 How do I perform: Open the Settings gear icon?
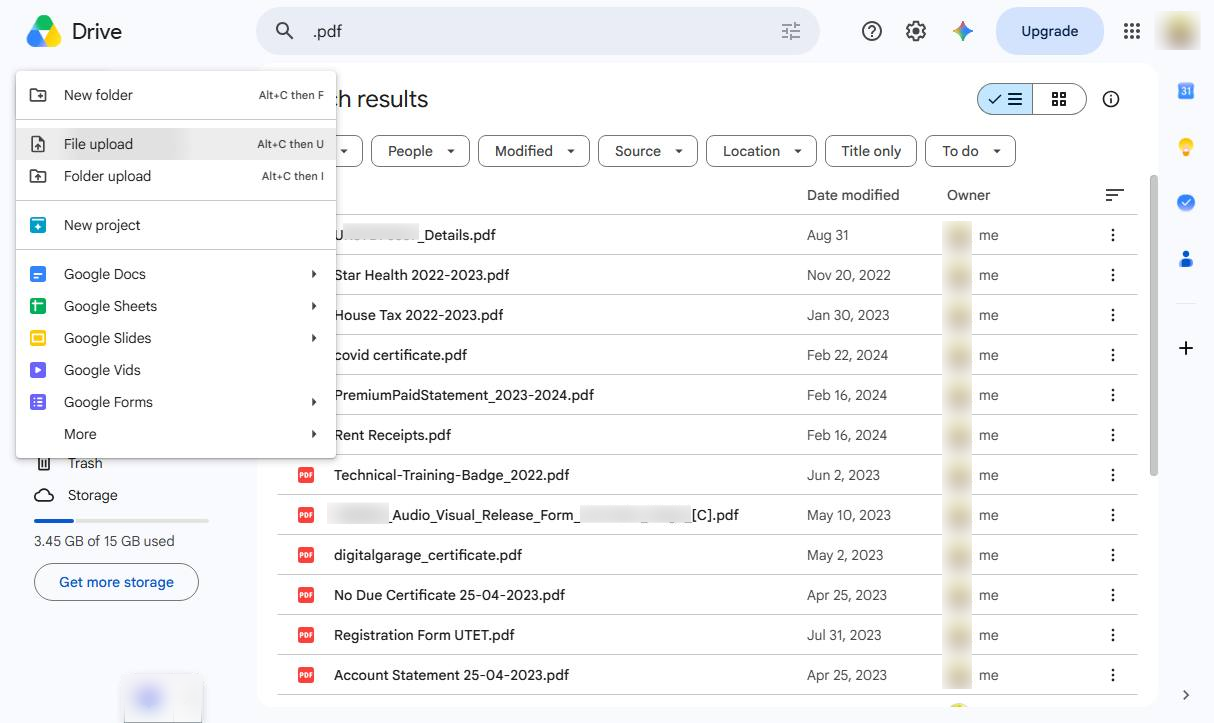pyautogui.click(x=916, y=31)
